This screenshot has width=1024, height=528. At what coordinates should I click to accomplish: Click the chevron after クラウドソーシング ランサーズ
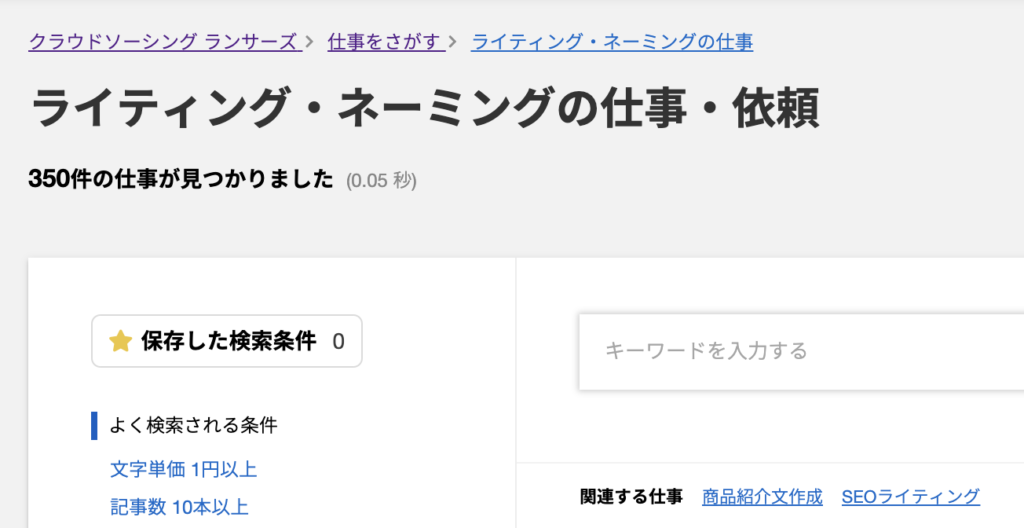[310, 42]
